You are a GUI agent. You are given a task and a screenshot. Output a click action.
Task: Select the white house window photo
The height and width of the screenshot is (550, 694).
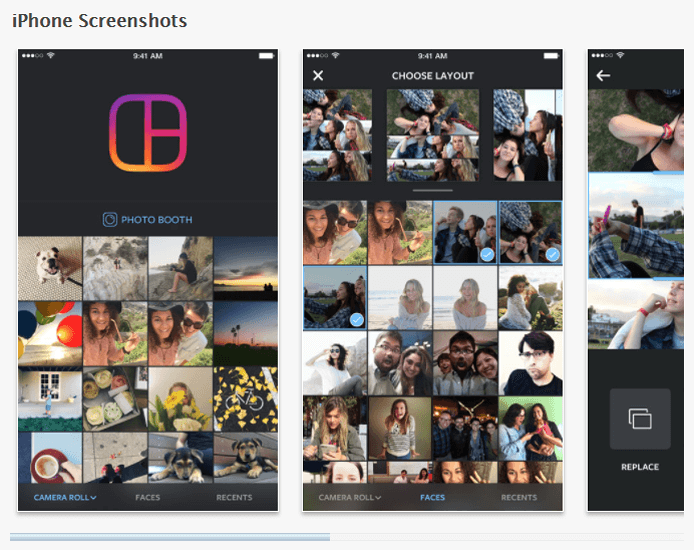point(50,399)
